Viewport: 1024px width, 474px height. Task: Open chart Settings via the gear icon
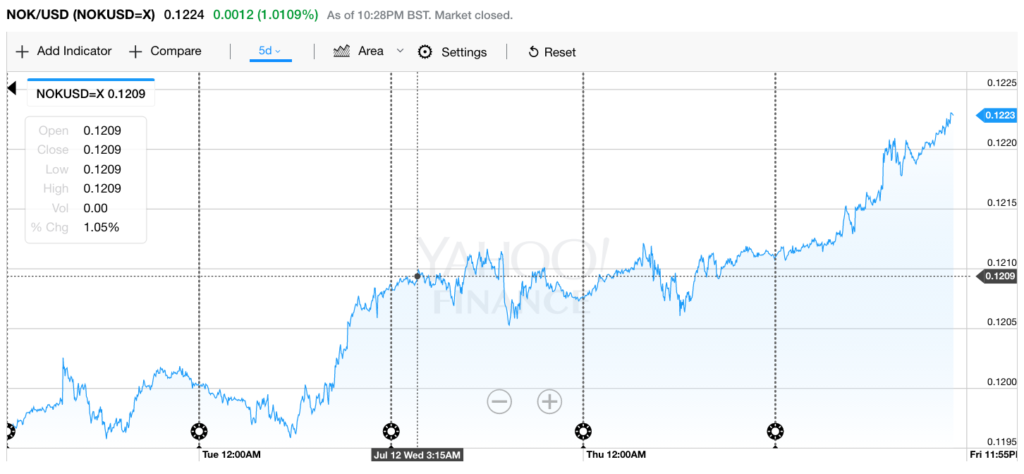(x=425, y=52)
